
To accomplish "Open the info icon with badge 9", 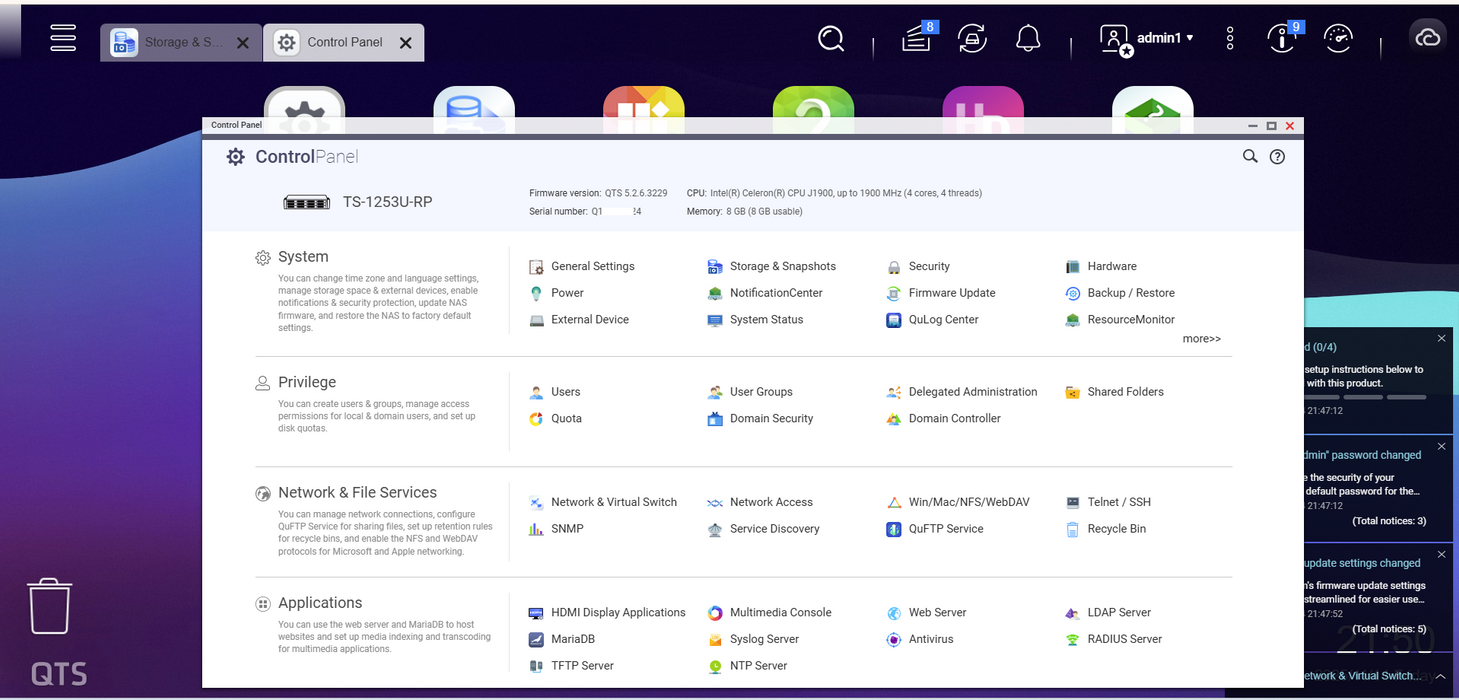I will click(x=1284, y=38).
